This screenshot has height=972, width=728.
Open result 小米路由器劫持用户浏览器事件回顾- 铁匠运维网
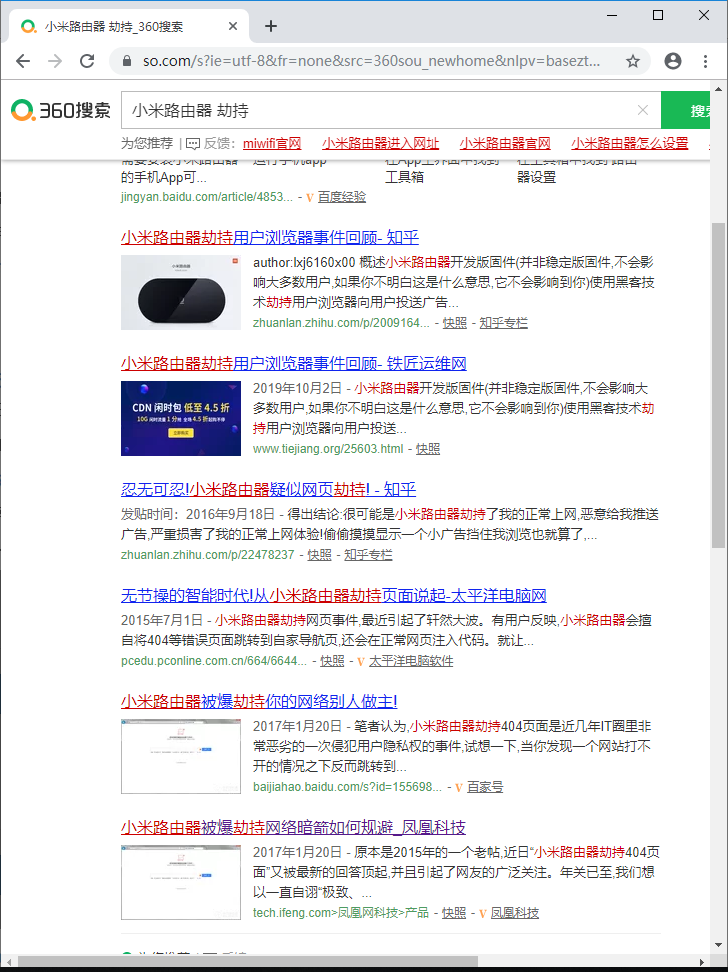pos(293,363)
